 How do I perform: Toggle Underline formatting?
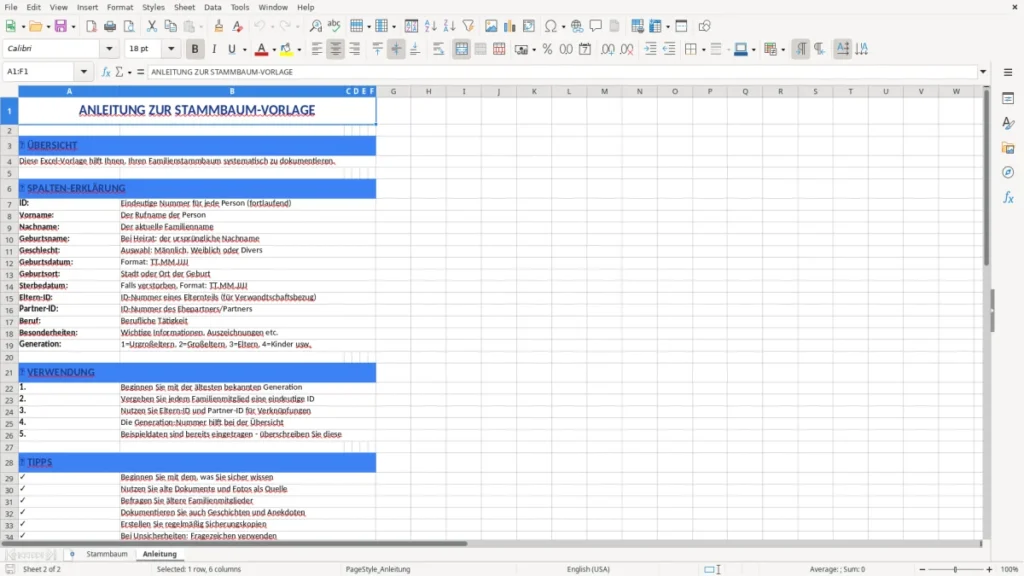tap(232, 49)
